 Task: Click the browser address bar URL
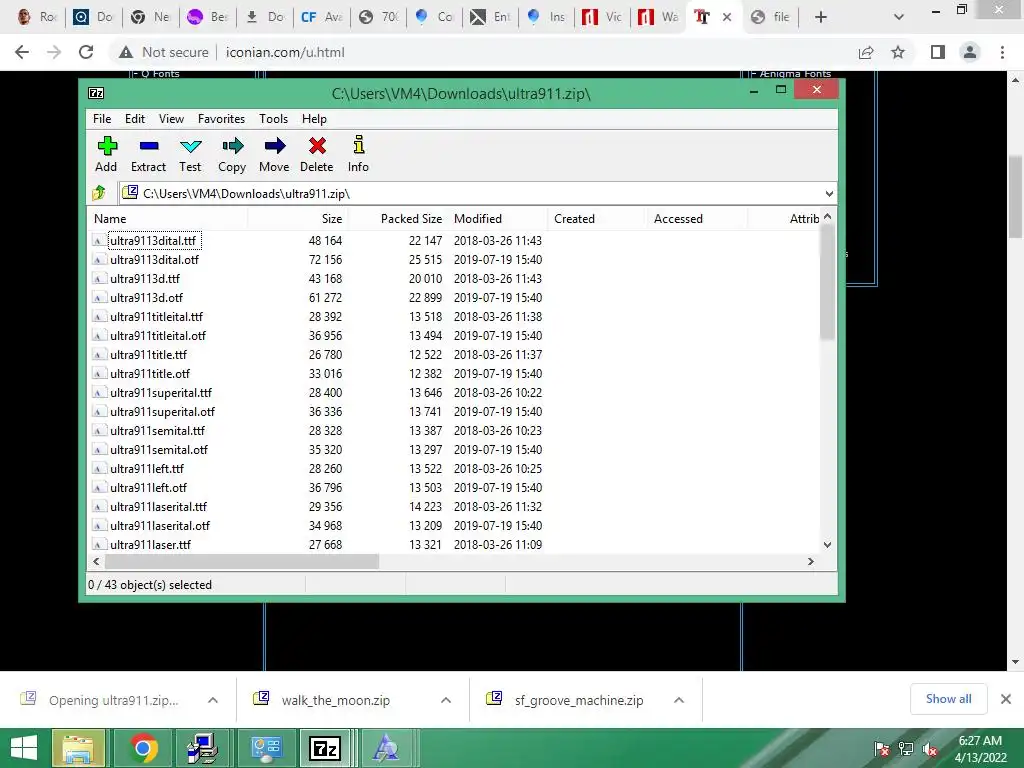285,52
